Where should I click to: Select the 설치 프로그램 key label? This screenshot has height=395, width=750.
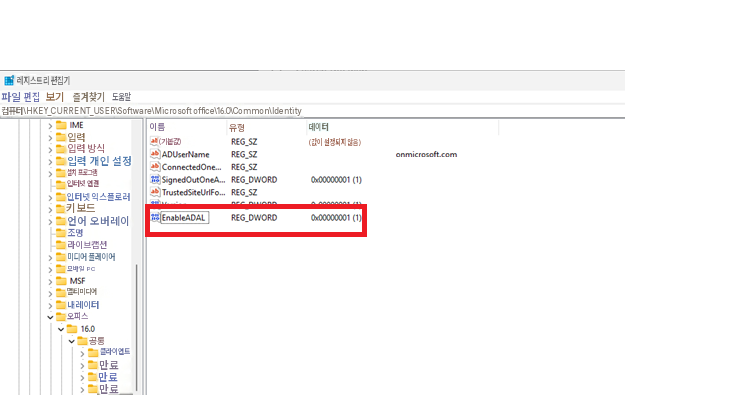tap(82, 173)
